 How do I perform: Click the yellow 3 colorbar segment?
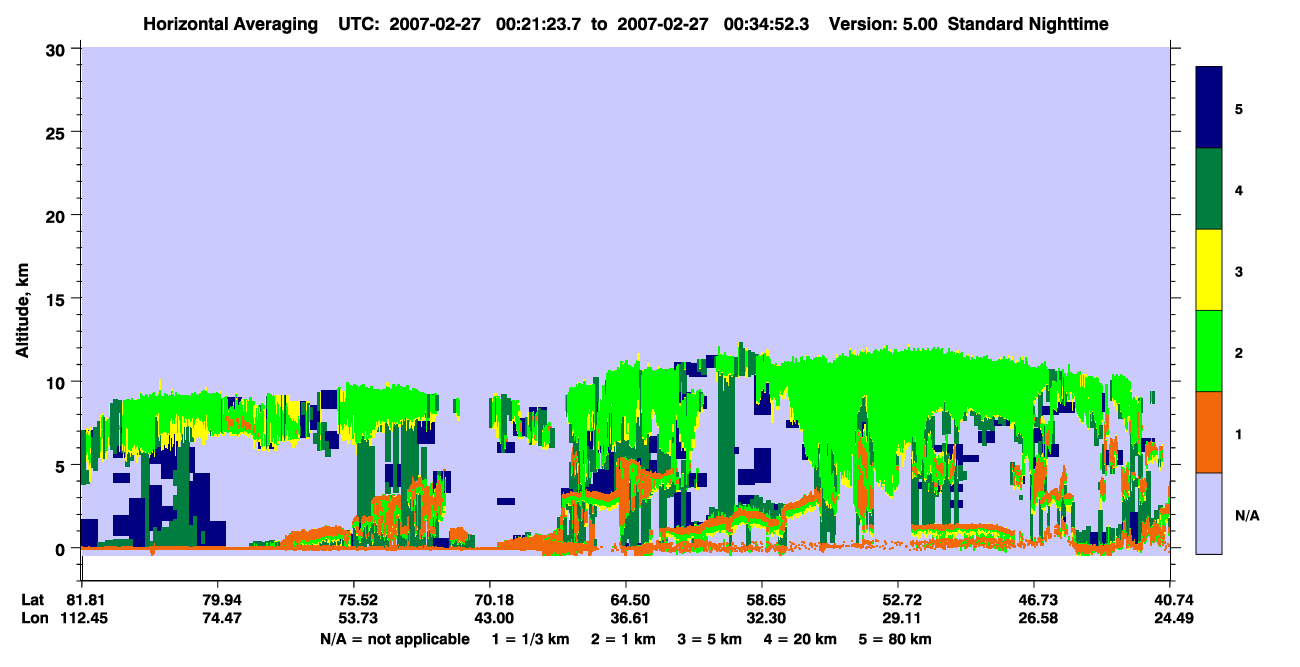1209,270
